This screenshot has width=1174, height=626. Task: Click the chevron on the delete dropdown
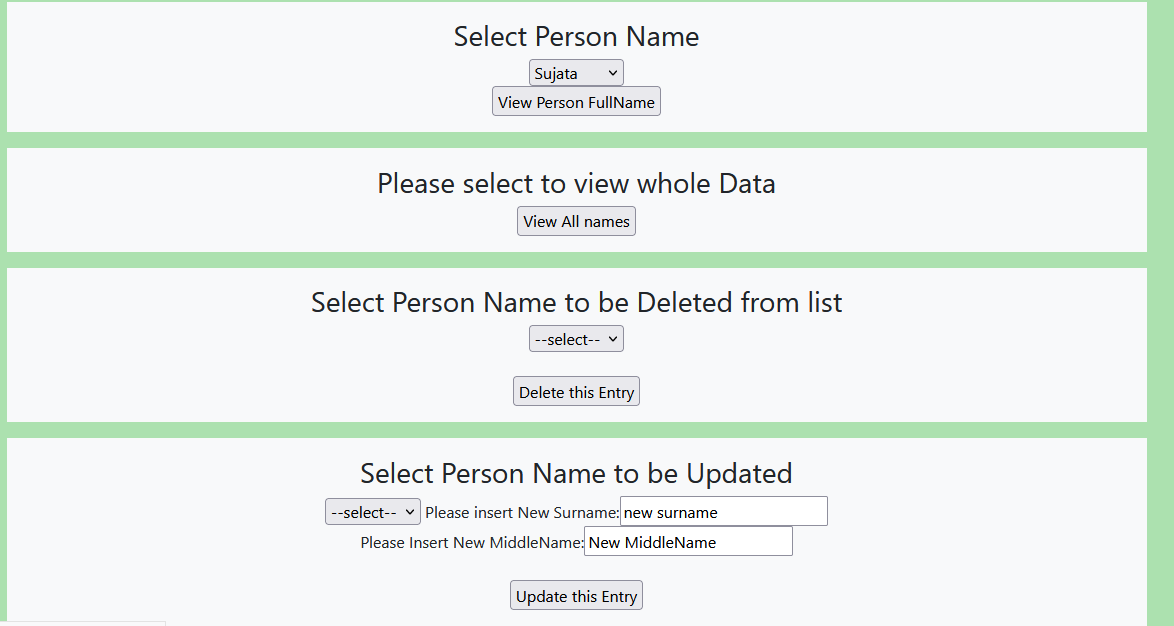click(x=611, y=338)
